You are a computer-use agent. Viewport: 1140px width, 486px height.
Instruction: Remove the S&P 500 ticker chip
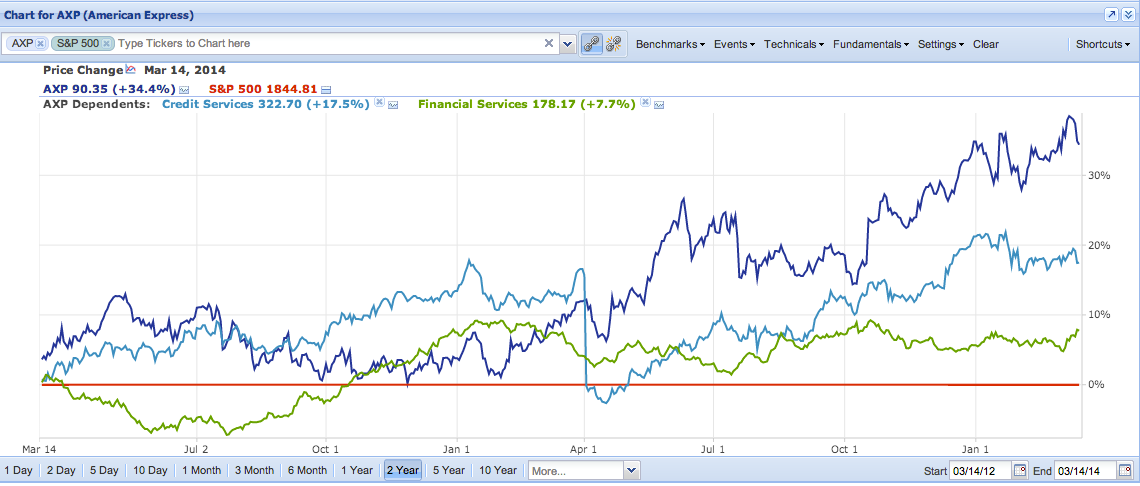pyautogui.click(x=107, y=44)
